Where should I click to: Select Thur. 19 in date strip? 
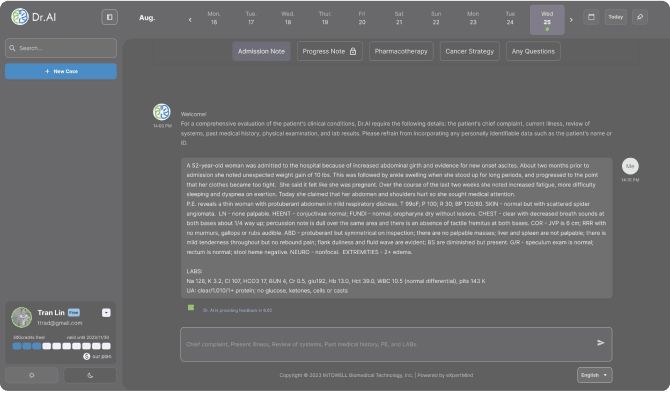(325, 18)
